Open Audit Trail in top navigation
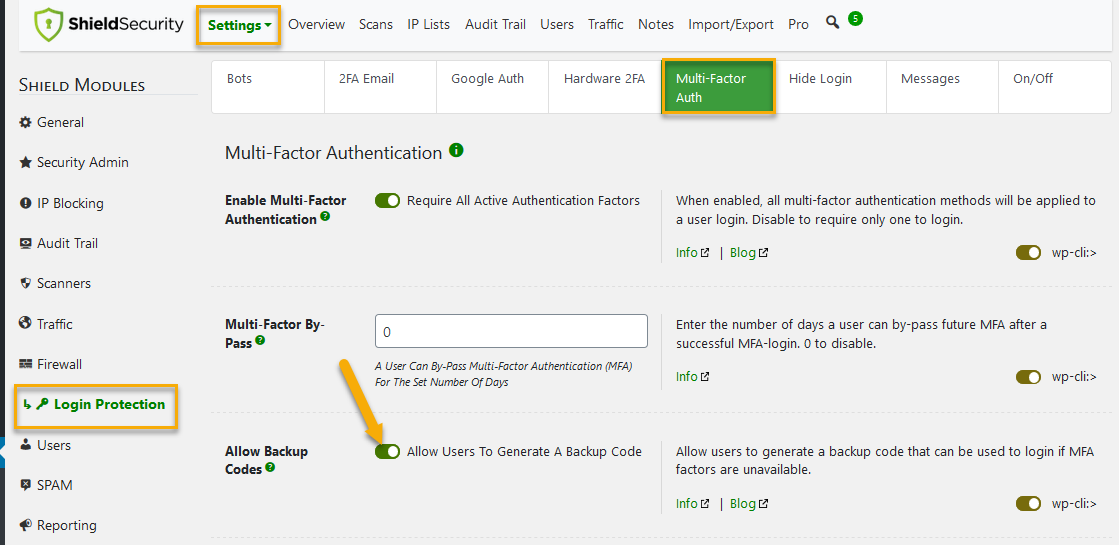Screen dimensions: 1119x545 495,24
